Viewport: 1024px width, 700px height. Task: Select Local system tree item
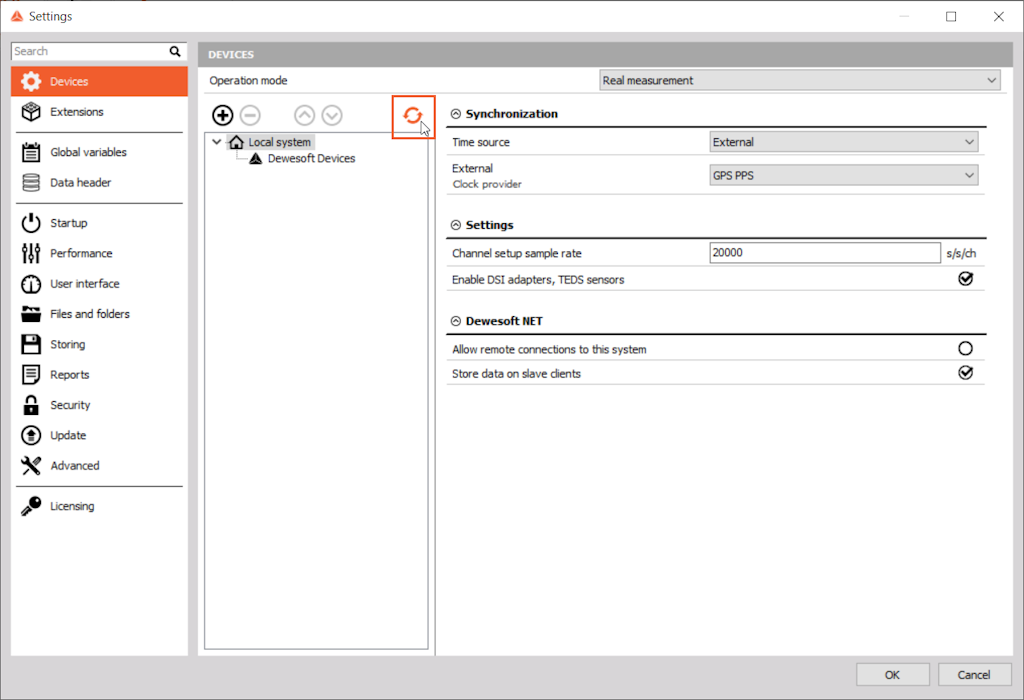[280, 142]
